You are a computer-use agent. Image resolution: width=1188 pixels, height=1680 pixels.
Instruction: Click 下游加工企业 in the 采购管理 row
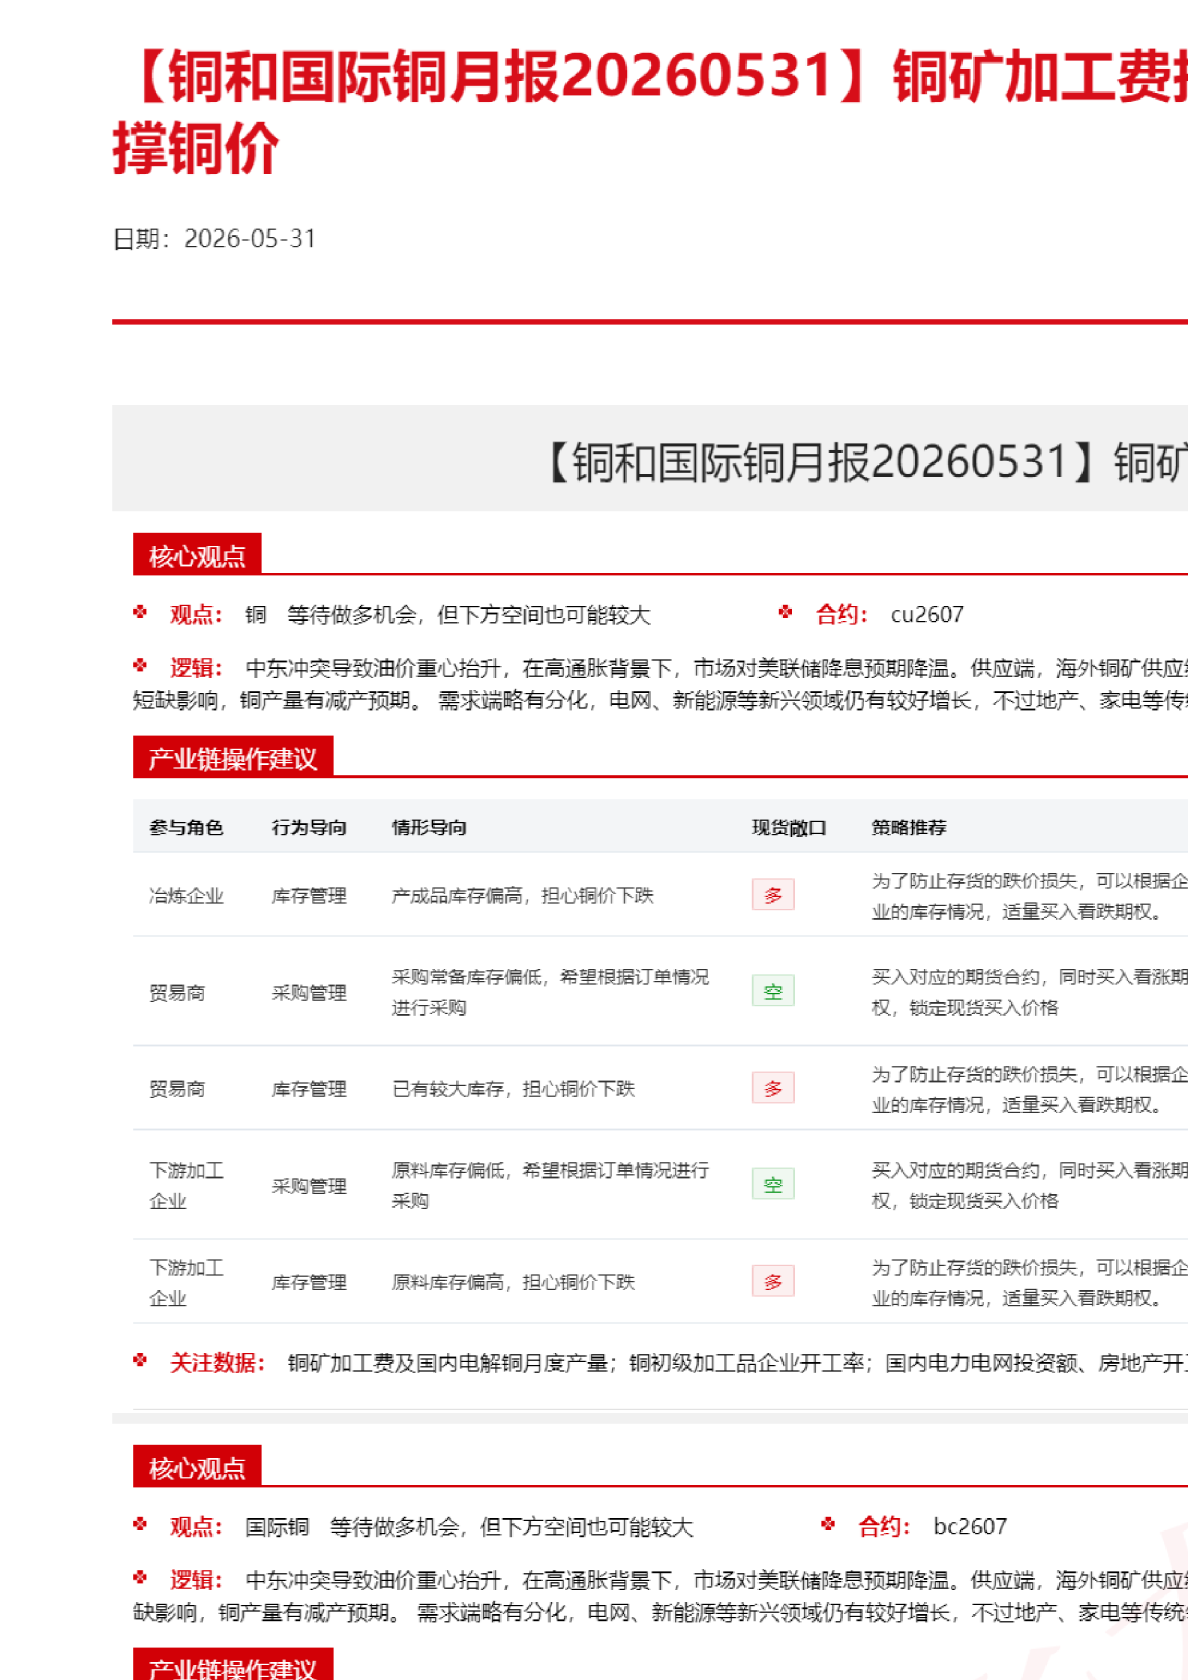(x=186, y=1185)
